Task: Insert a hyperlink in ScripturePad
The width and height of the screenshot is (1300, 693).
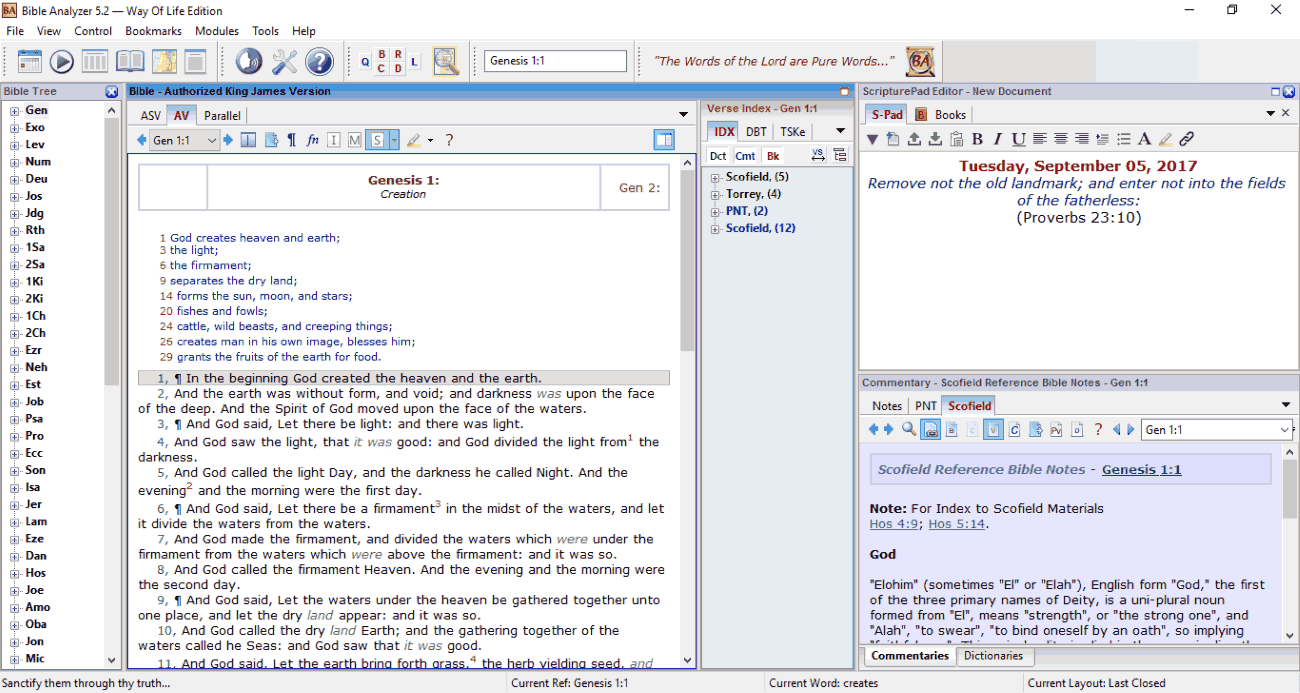Action: coord(1187,139)
